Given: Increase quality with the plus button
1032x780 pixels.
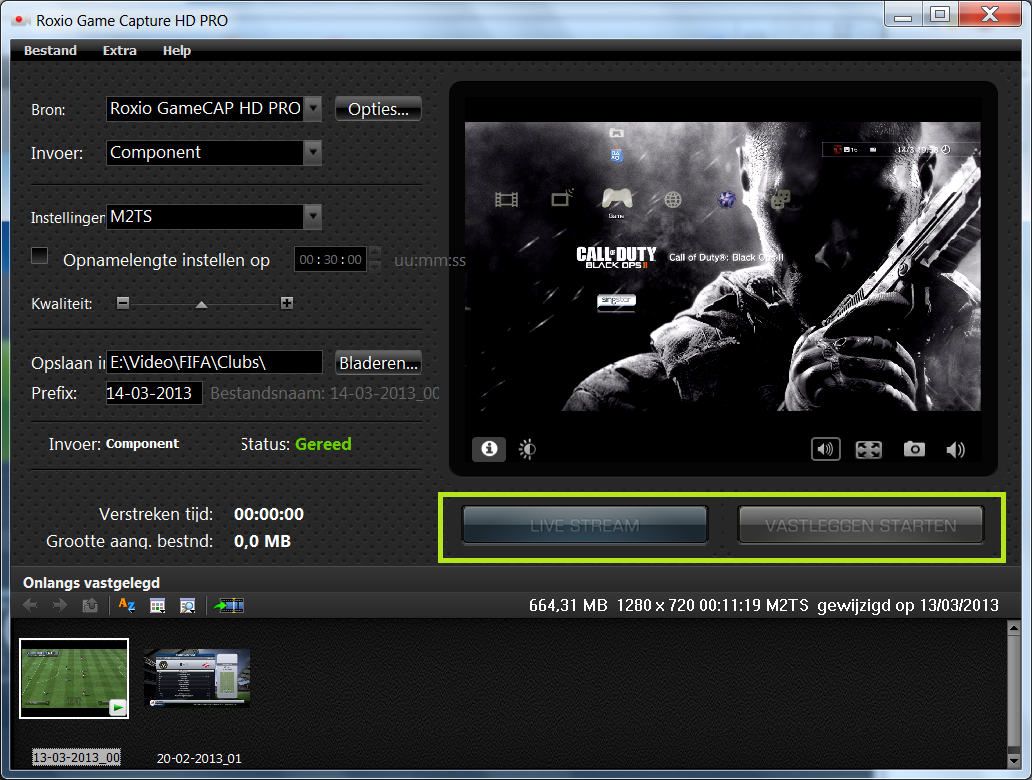Looking at the screenshot, I should pyautogui.click(x=287, y=303).
